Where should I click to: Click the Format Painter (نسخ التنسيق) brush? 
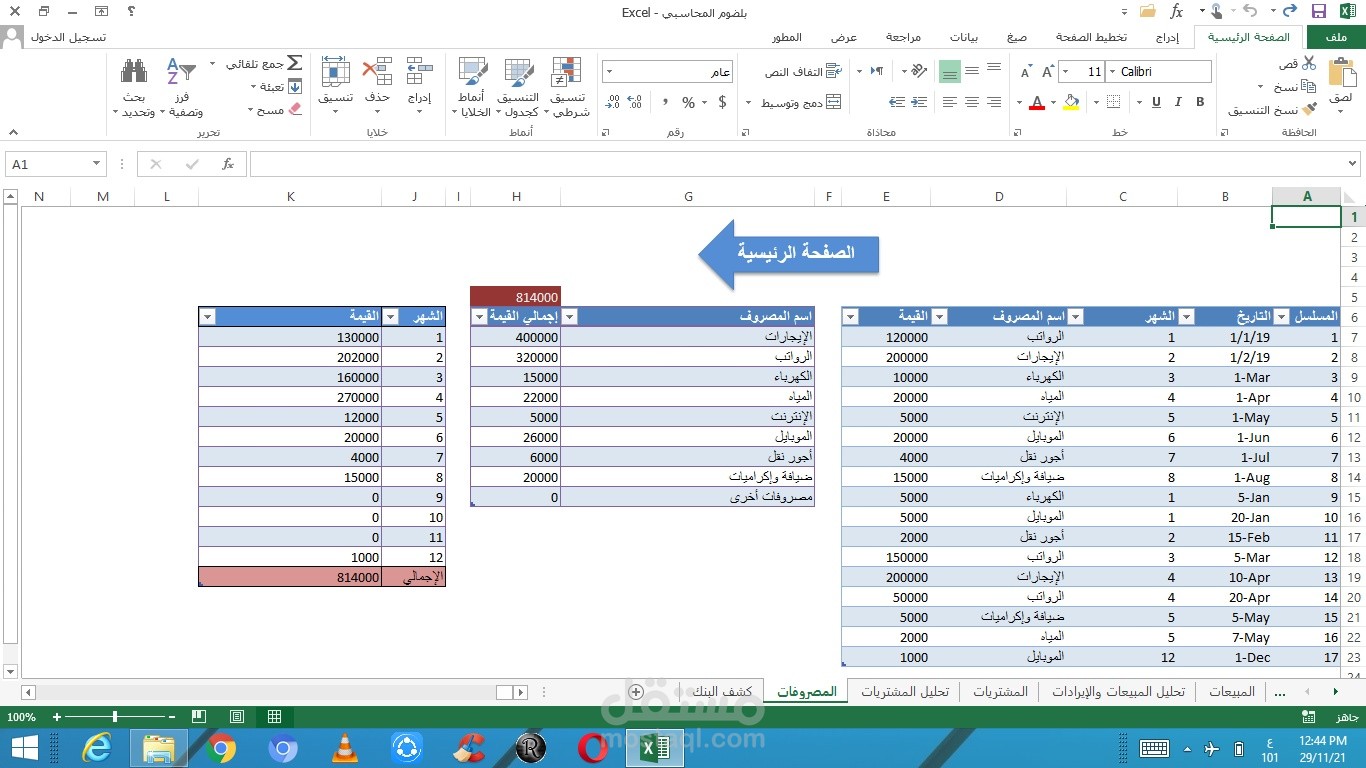point(1309,110)
